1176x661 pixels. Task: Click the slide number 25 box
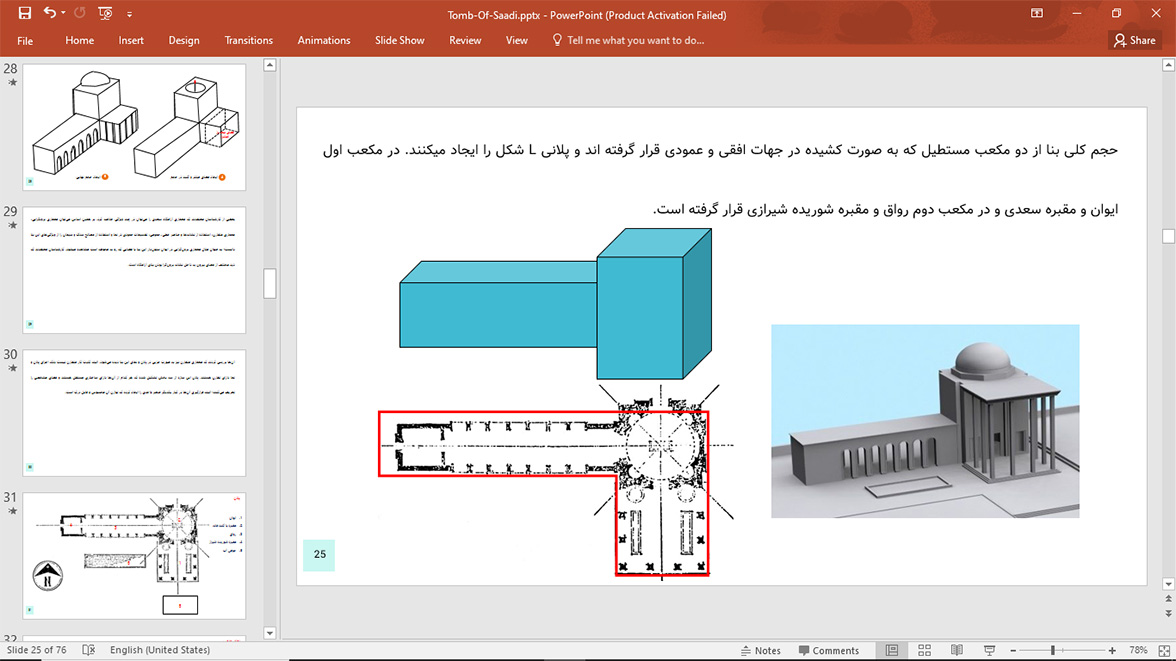coord(319,554)
